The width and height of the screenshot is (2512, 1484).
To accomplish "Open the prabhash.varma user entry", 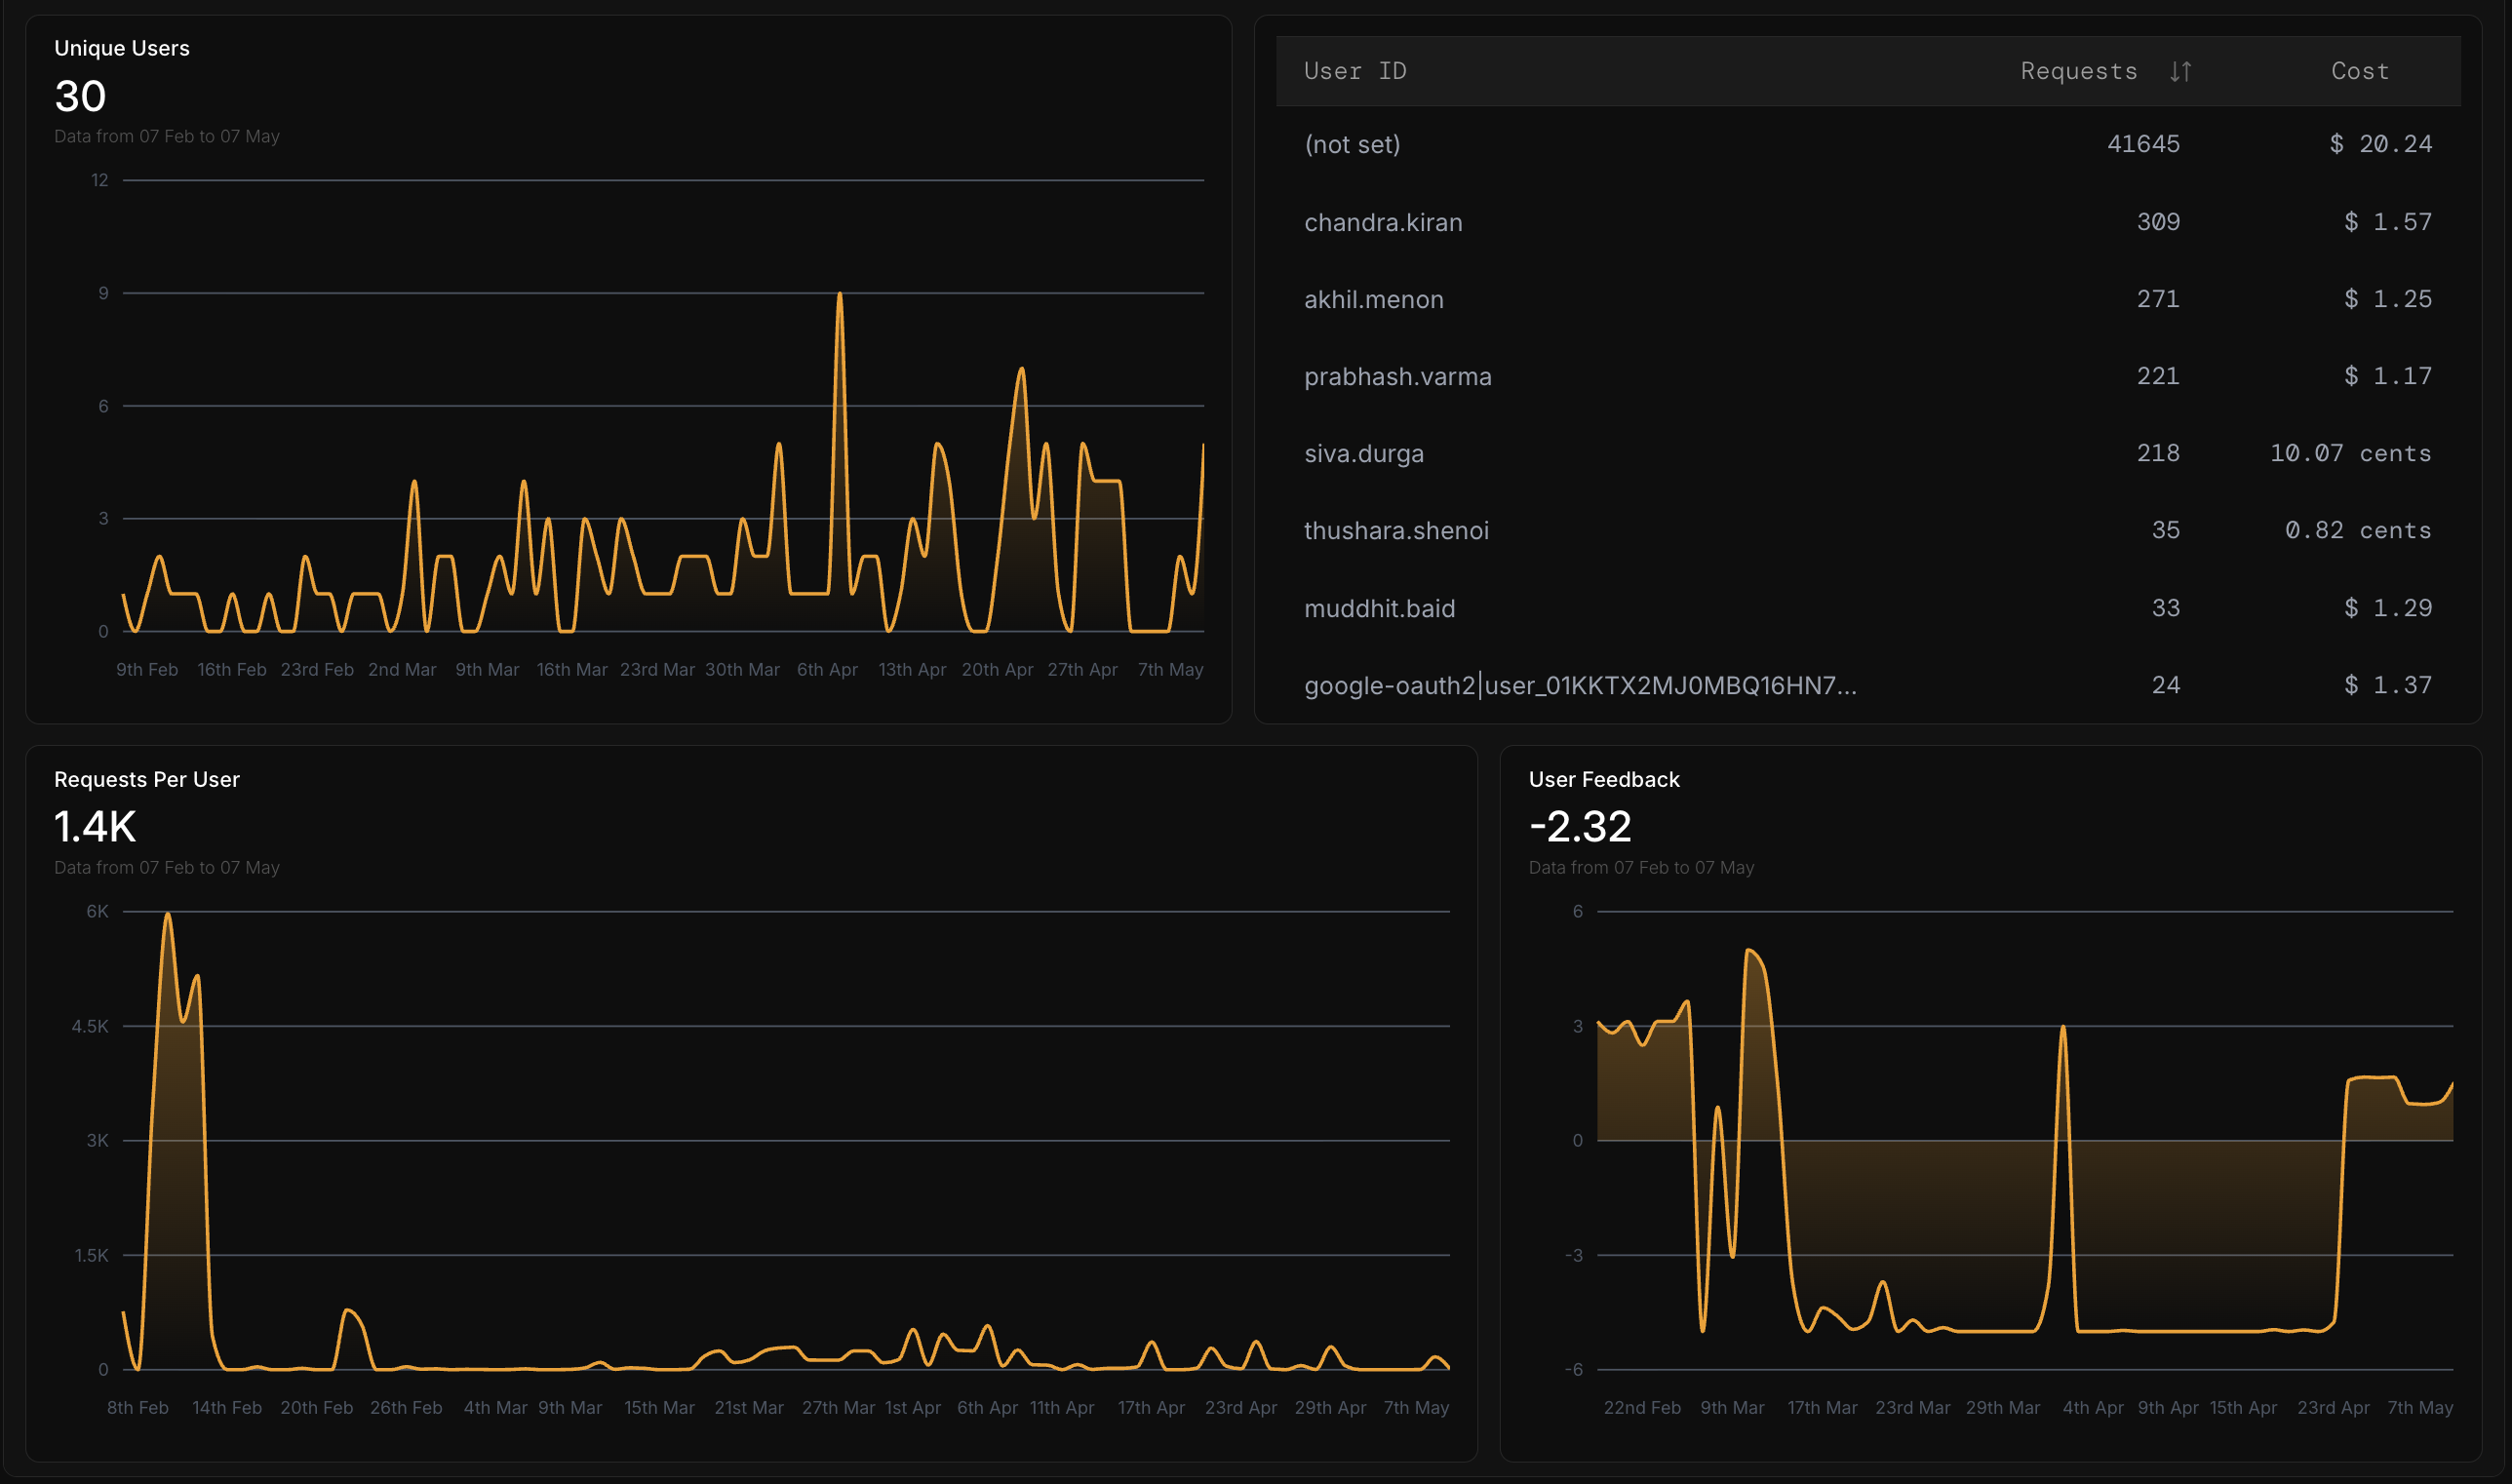I will pyautogui.click(x=1868, y=376).
